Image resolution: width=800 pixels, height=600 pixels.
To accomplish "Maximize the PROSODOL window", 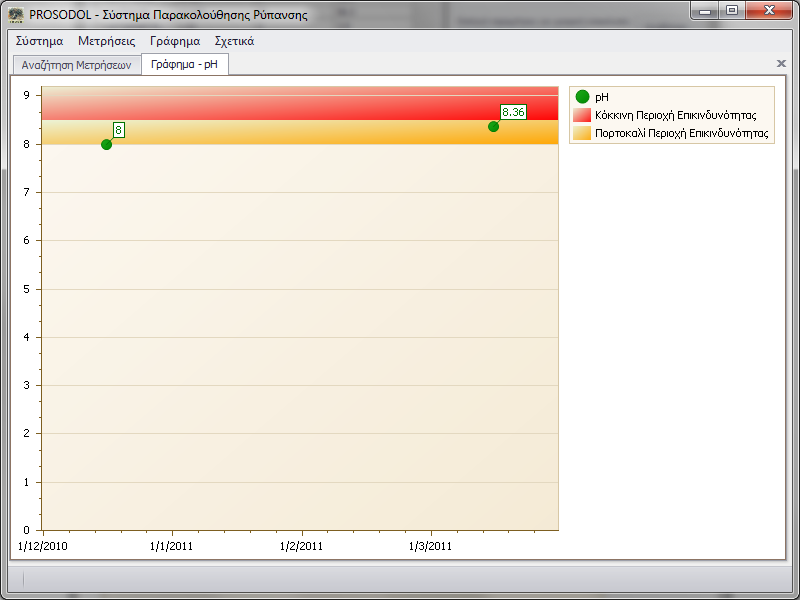I will (732, 11).
